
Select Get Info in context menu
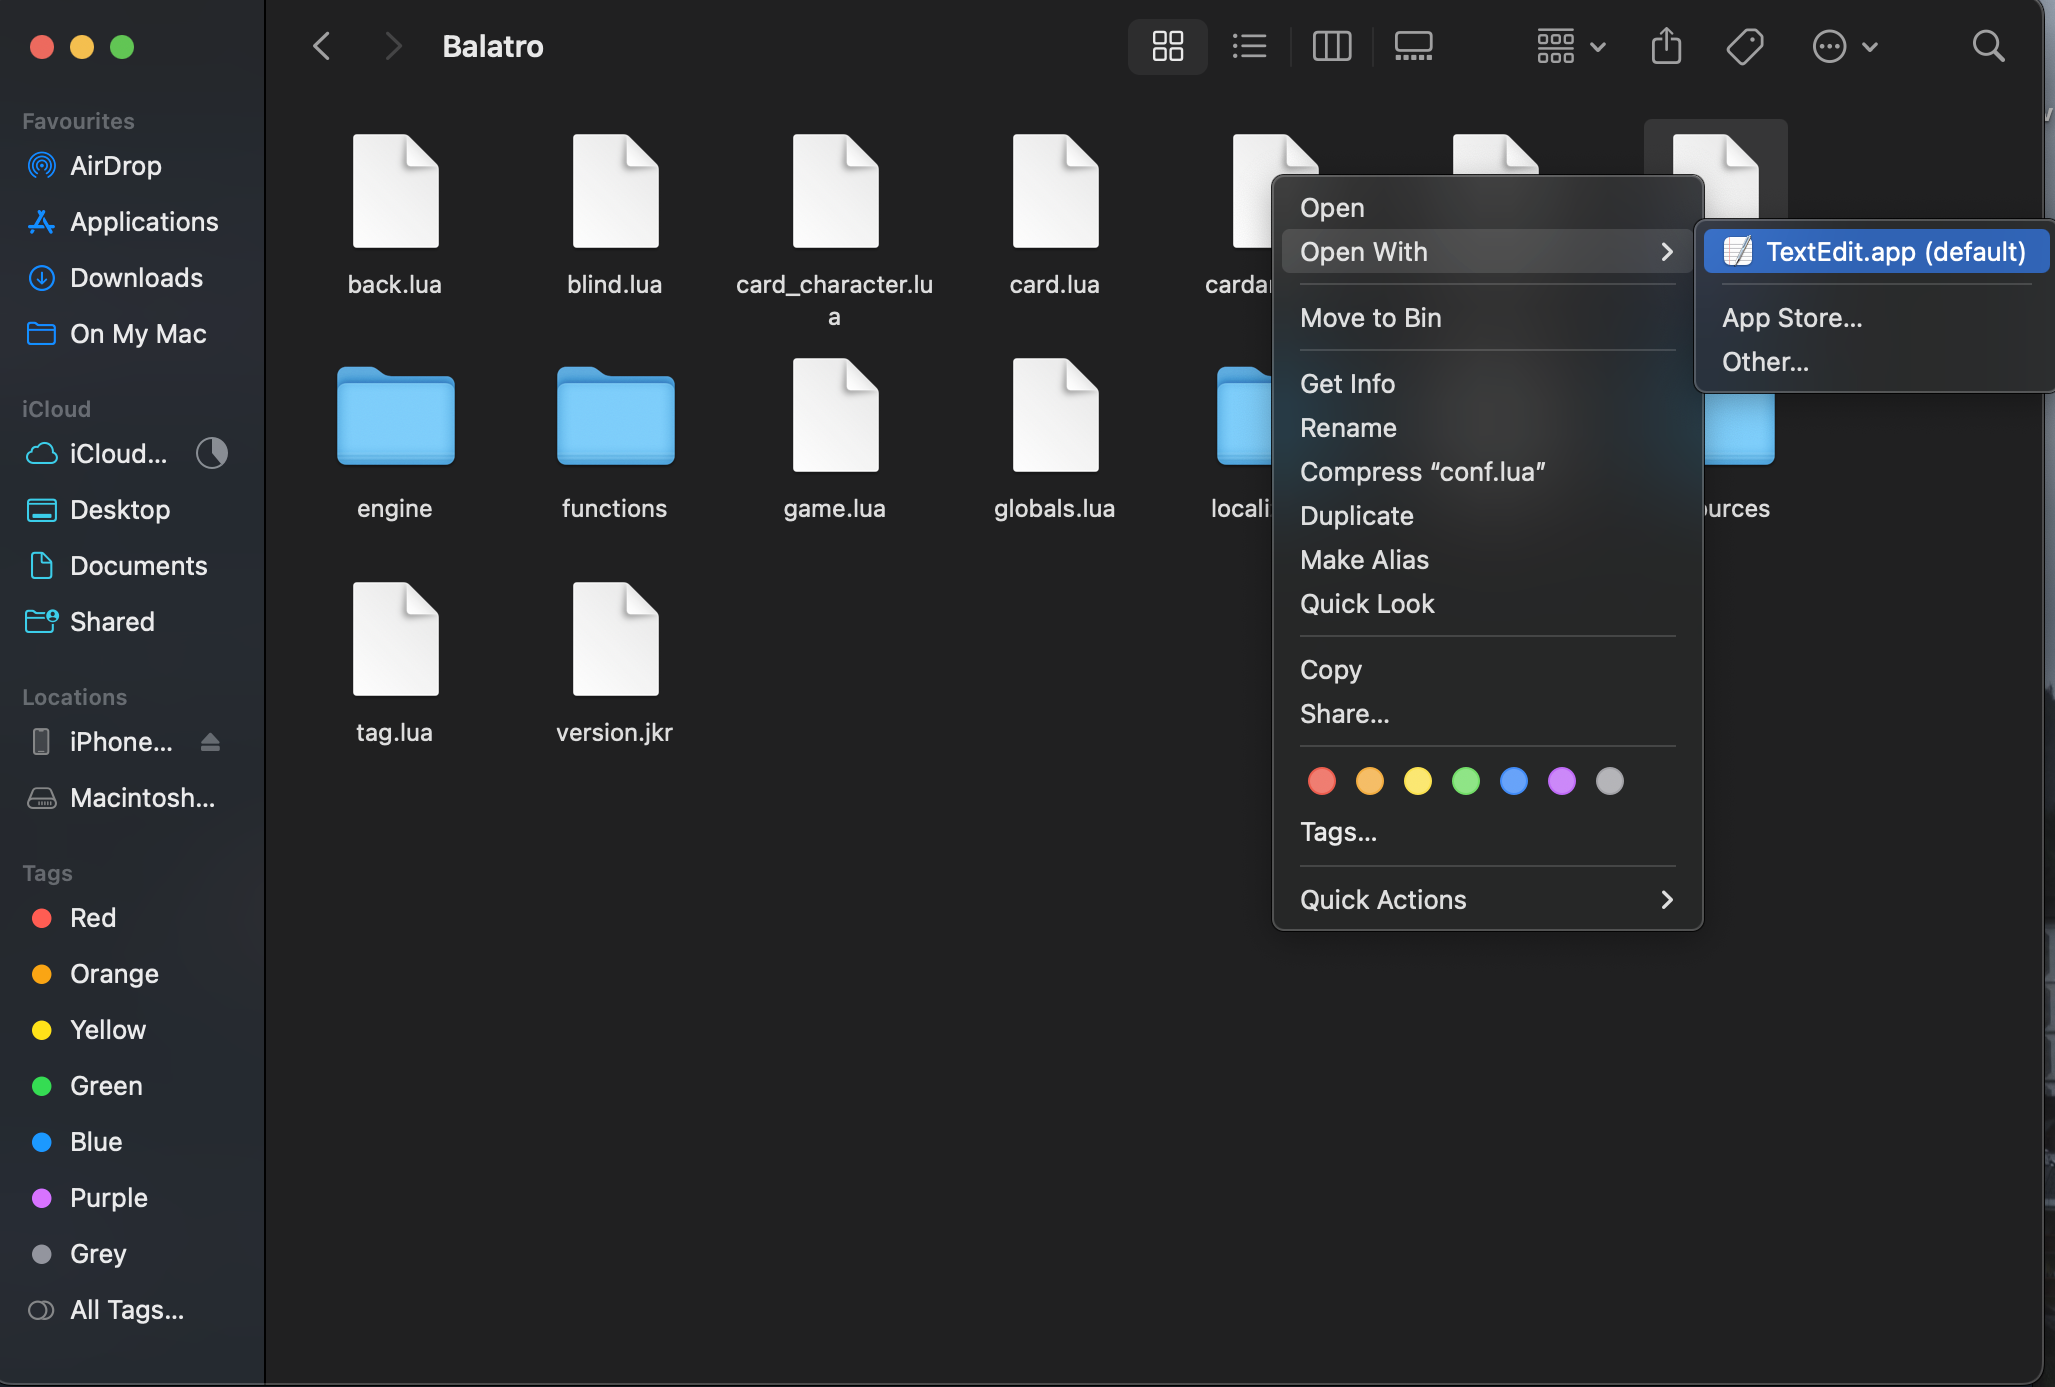click(x=1347, y=384)
